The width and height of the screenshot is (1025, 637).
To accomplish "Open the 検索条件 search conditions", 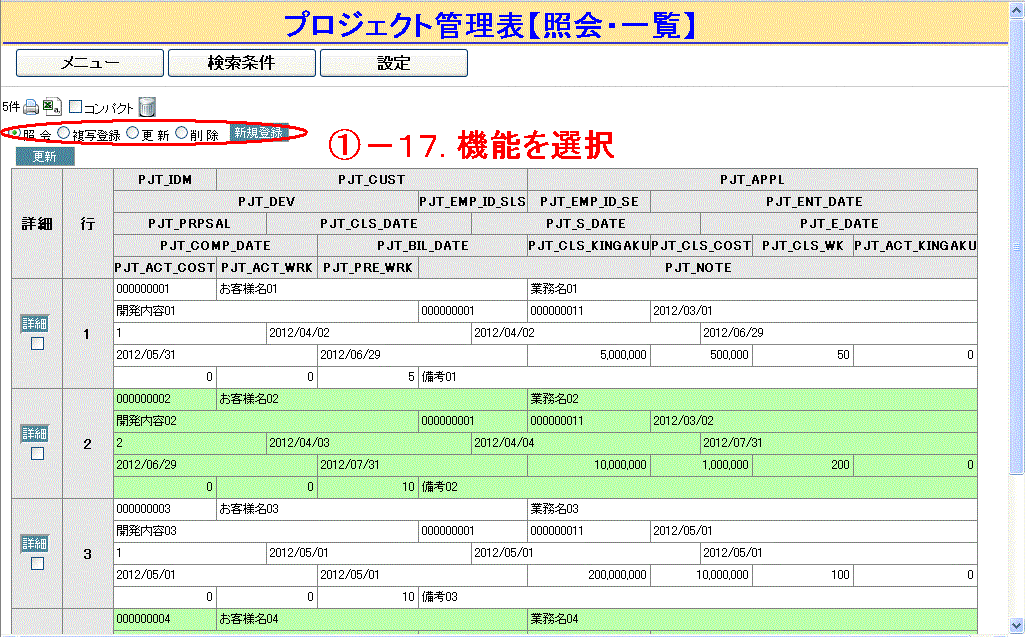I will click(x=241, y=63).
